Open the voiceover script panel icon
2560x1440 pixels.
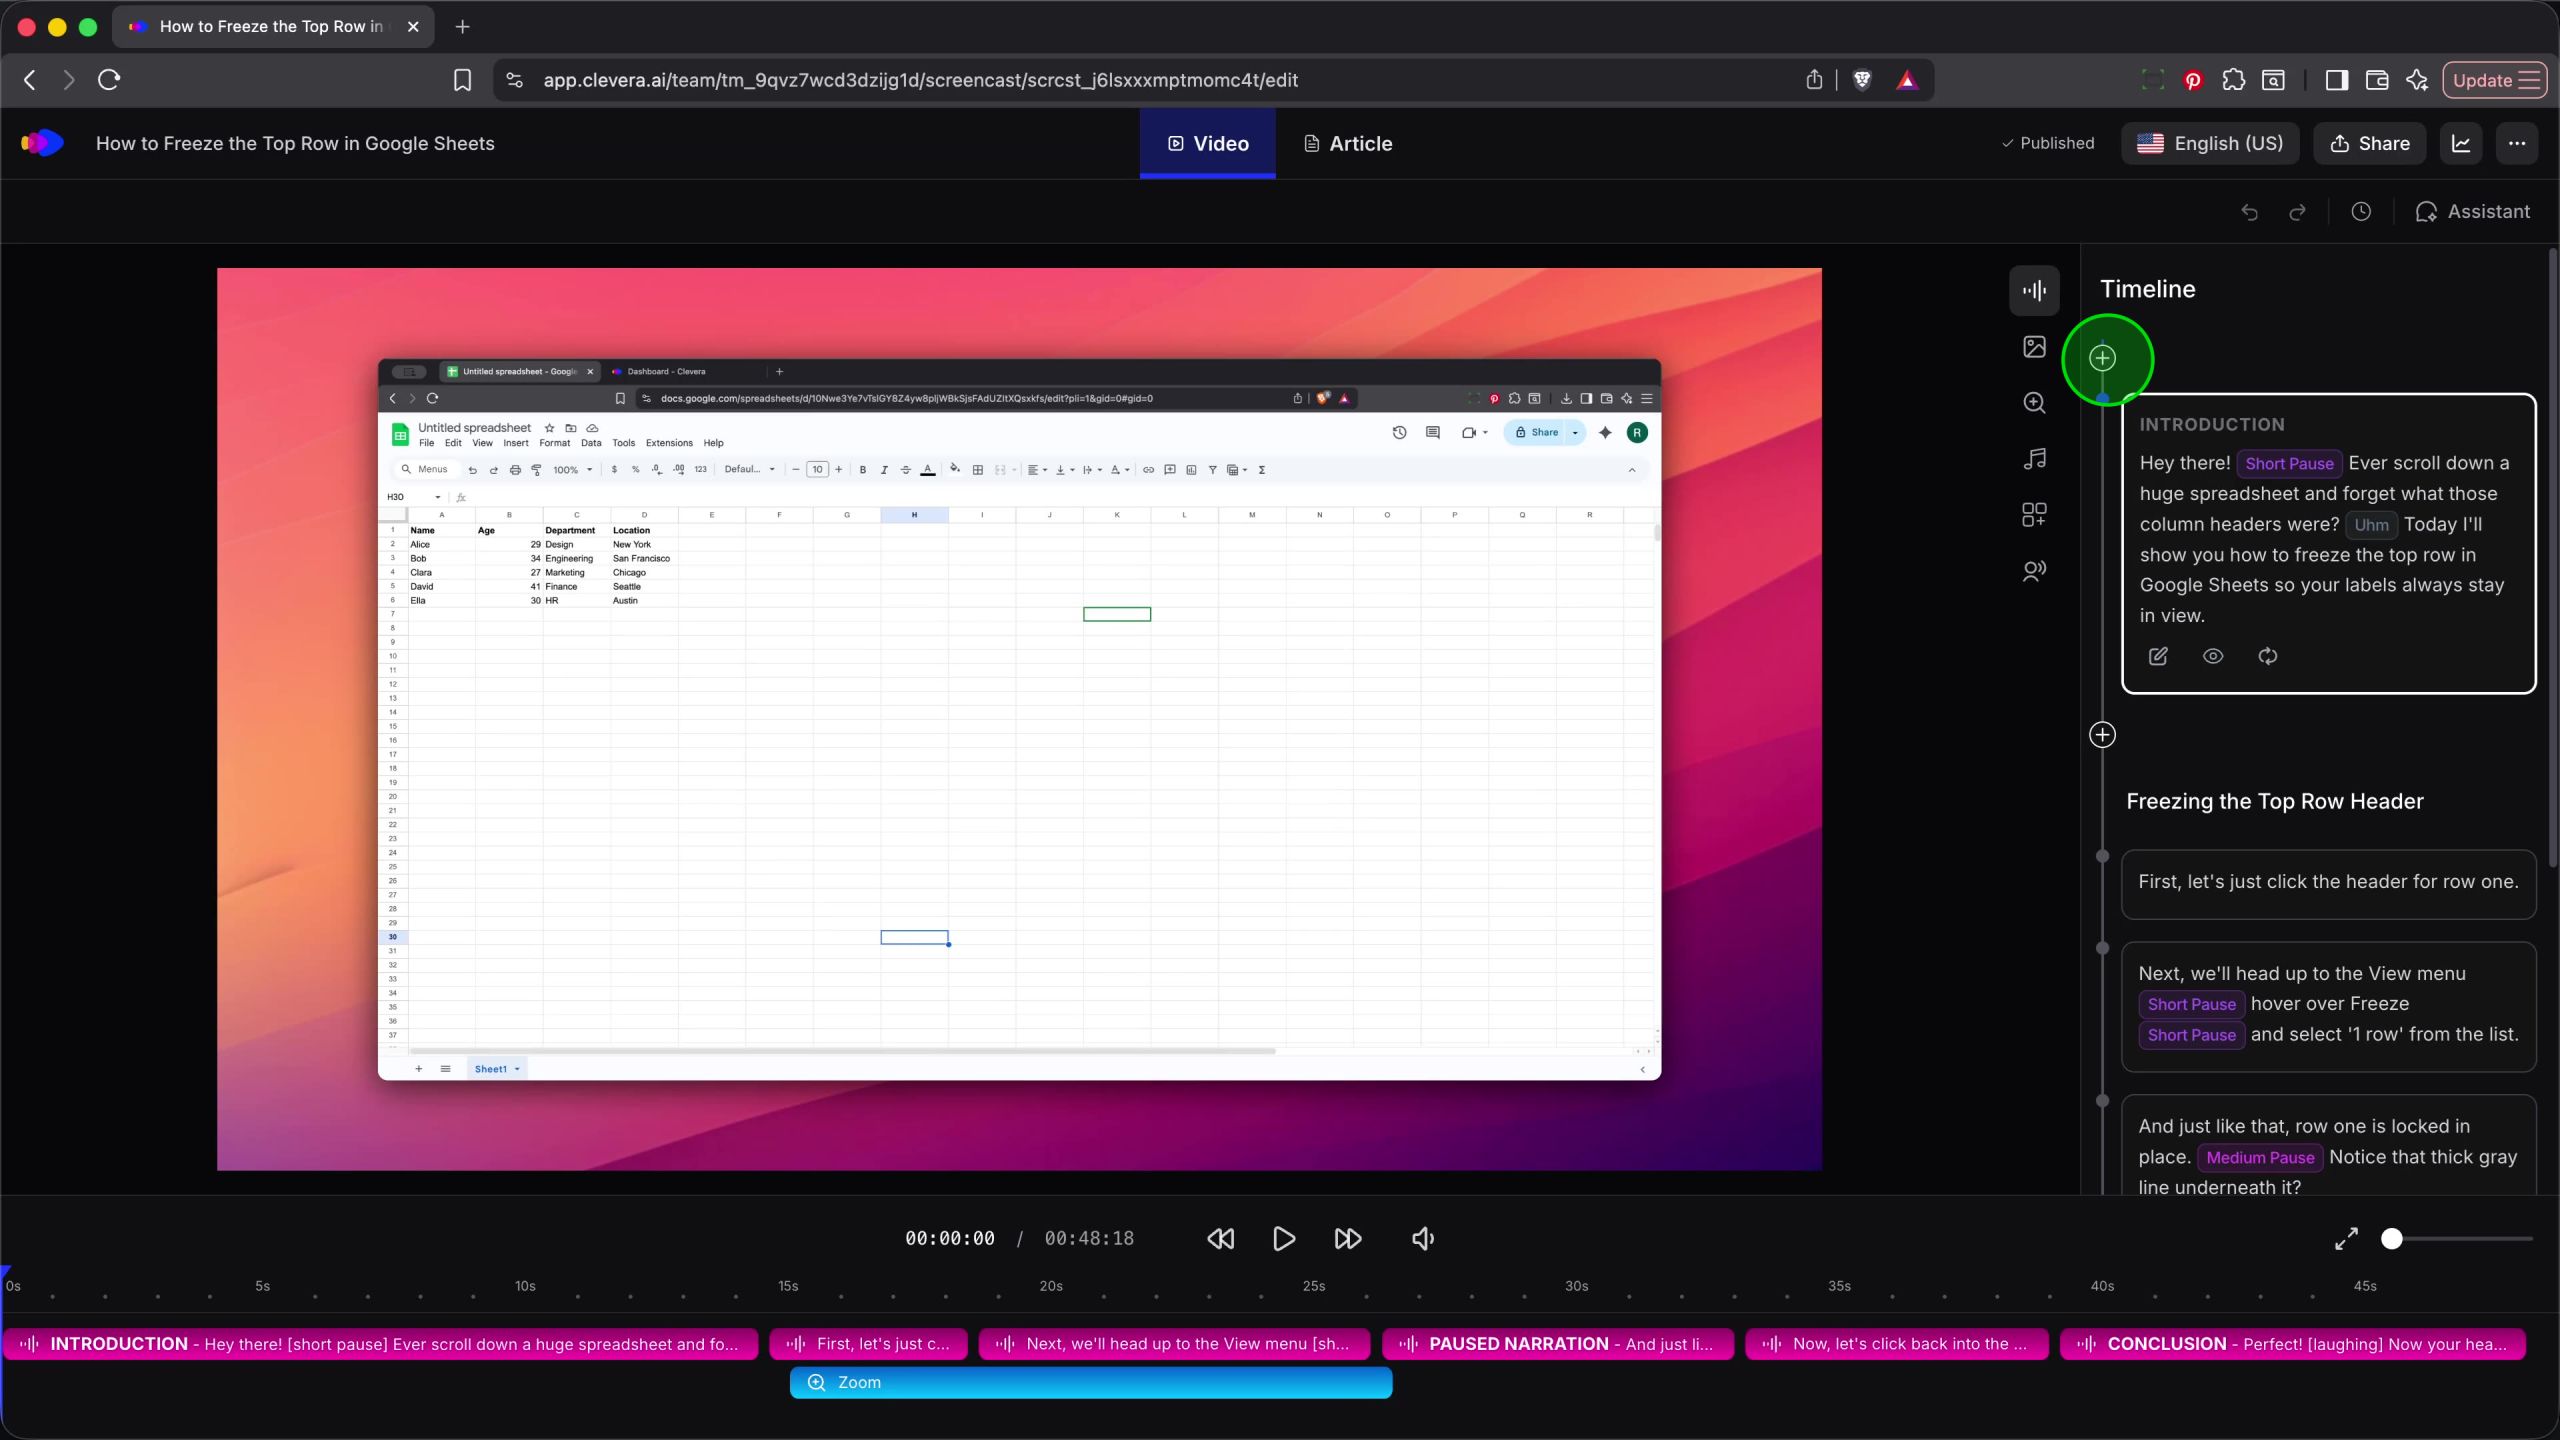pyautogui.click(x=2034, y=291)
